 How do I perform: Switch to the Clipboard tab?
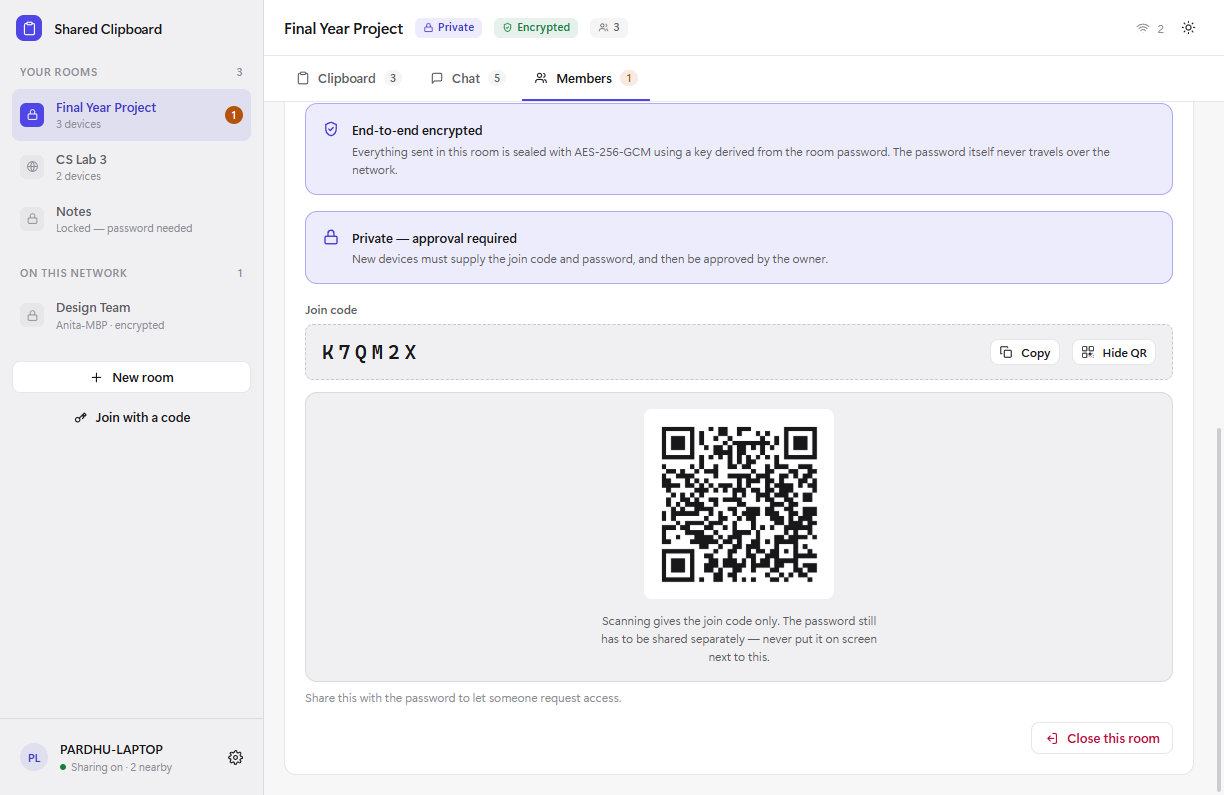click(x=349, y=78)
